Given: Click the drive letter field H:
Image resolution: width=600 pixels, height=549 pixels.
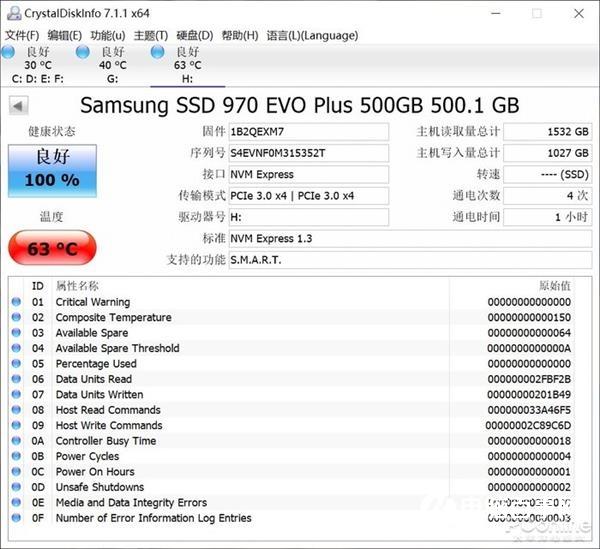Looking at the screenshot, I should click(308, 217).
